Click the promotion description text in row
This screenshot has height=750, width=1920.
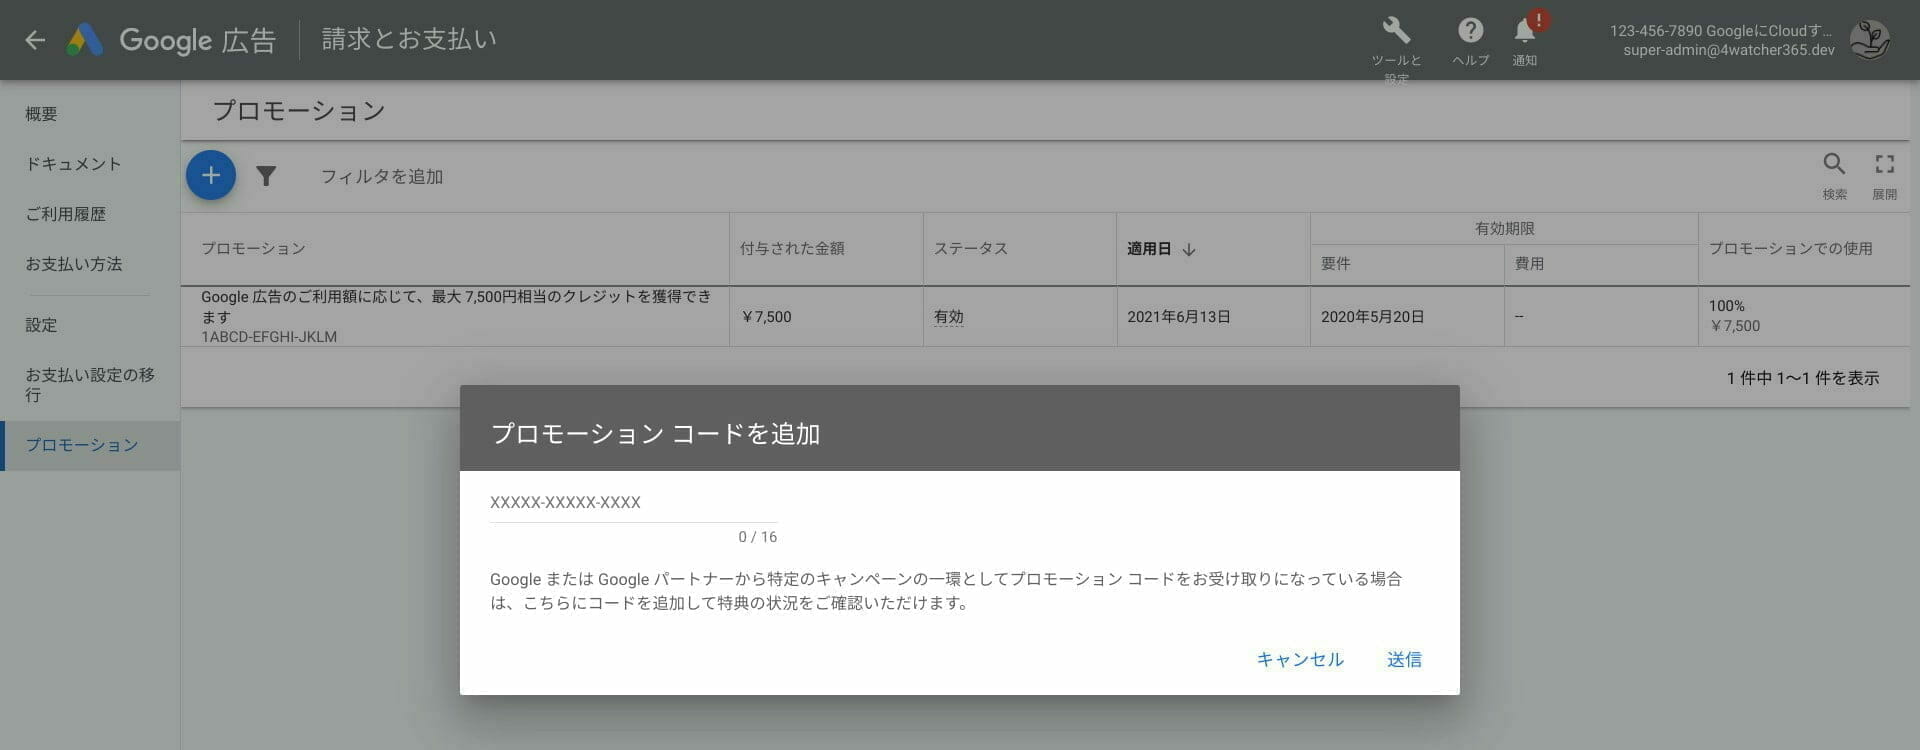coord(456,307)
